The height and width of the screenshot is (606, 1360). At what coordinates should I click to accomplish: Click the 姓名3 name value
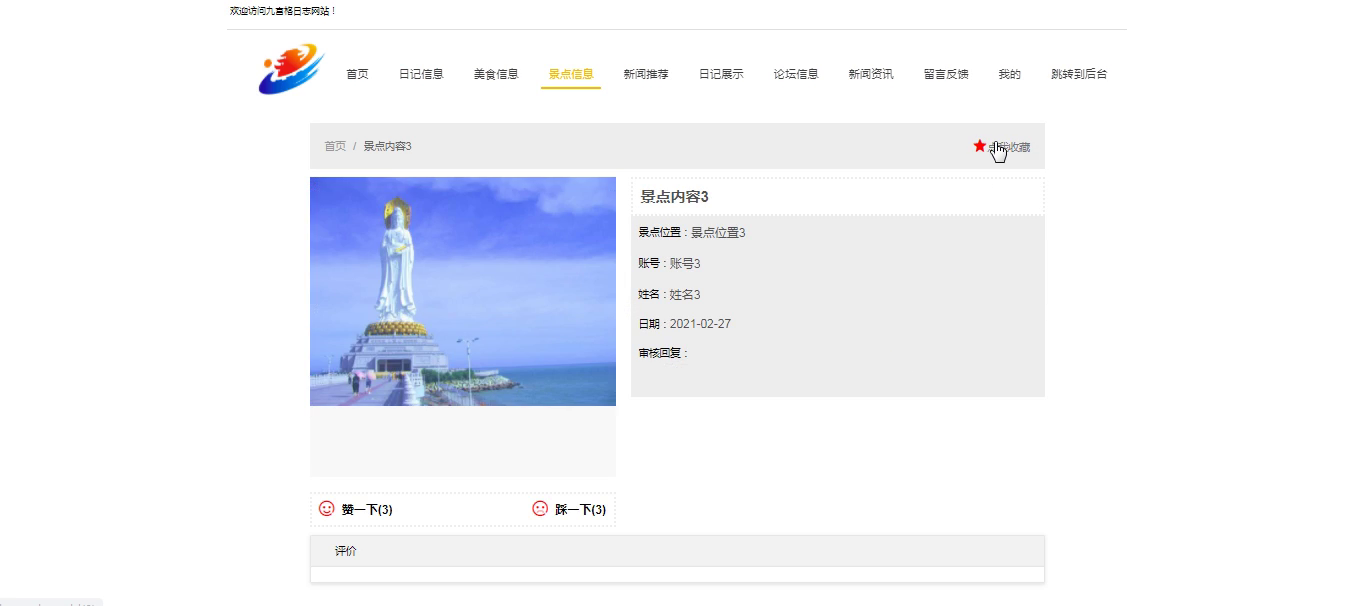685,295
